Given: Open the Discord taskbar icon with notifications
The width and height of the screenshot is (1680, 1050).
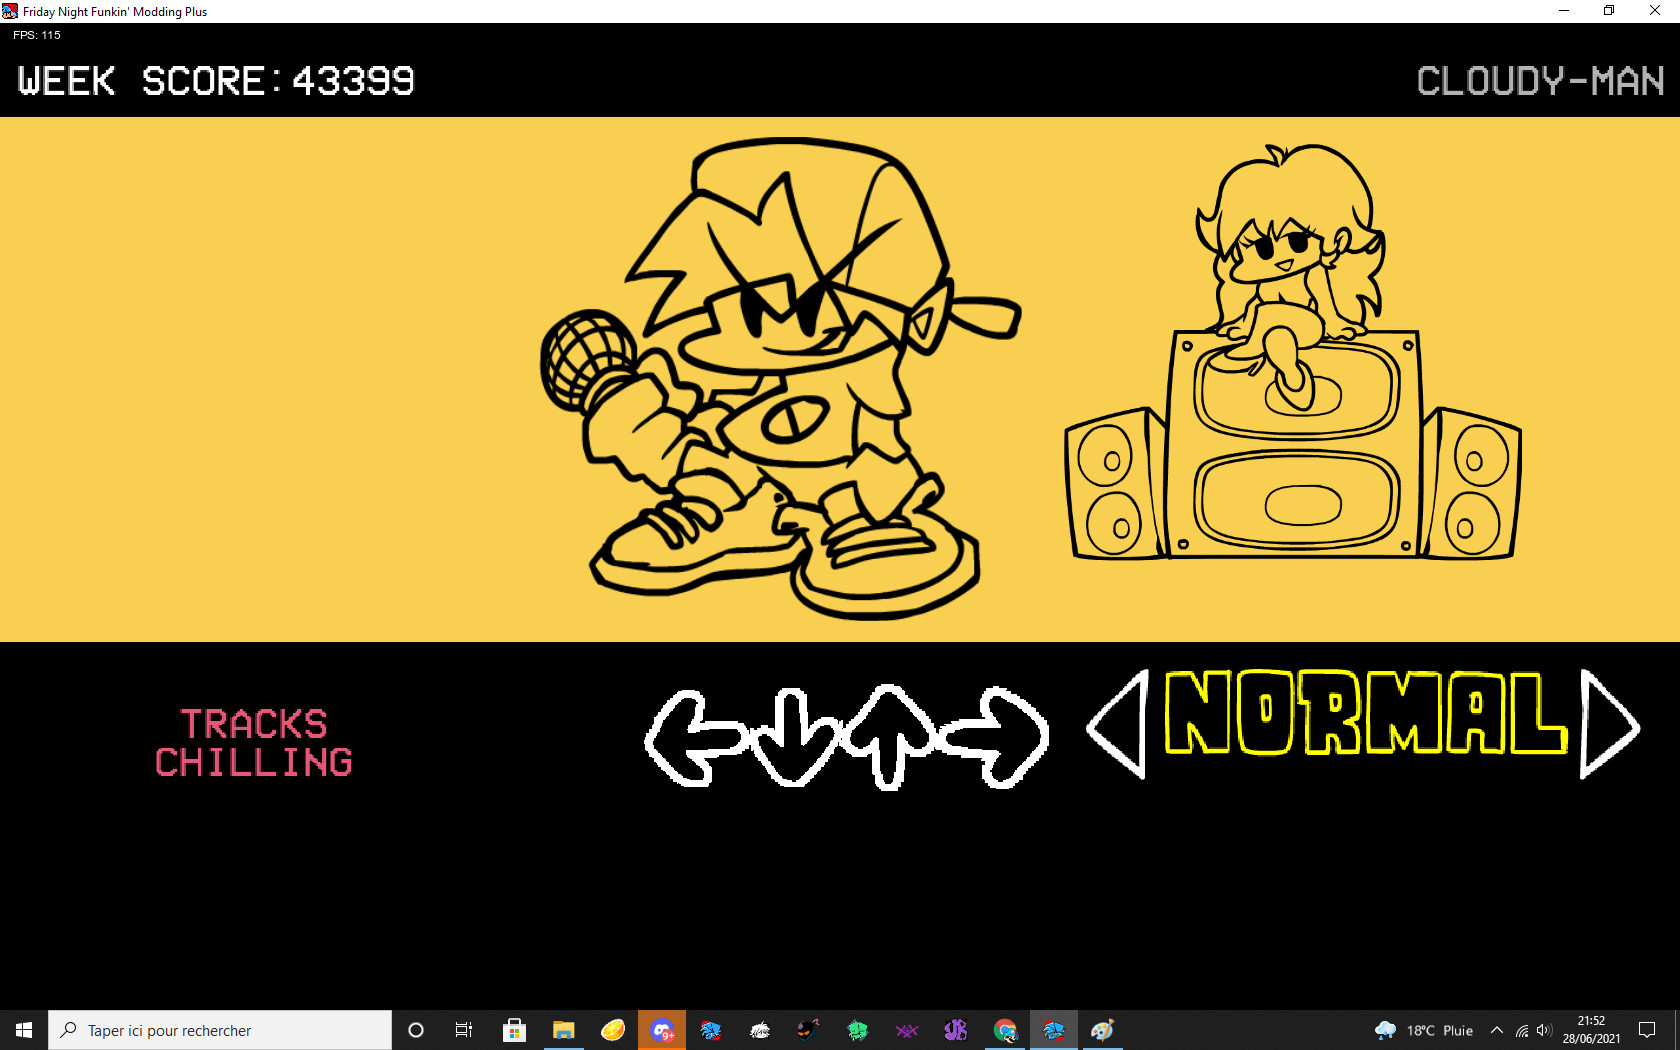Looking at the screenshot, I should point(662,1030).
